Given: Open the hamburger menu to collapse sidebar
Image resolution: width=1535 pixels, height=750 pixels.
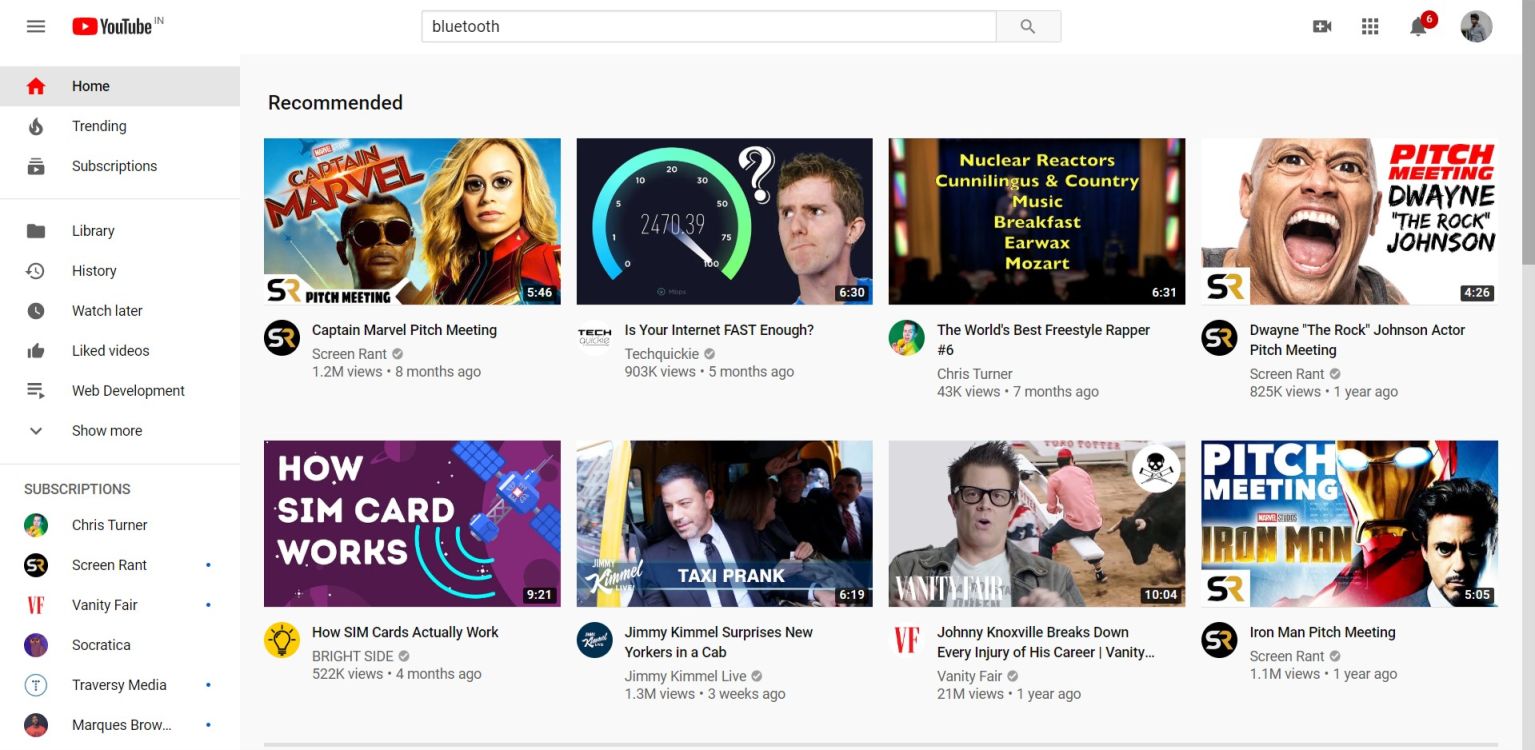Looking at the screenshot, I should tap(34, 26).
